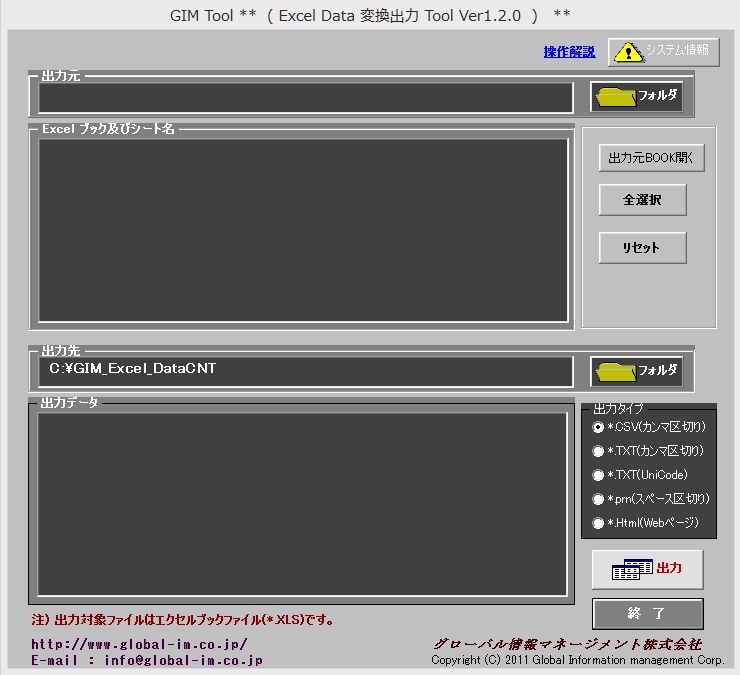This screenshot has width=740, height=675.
Task: Click the リセット button
Action: click(642, 248)
